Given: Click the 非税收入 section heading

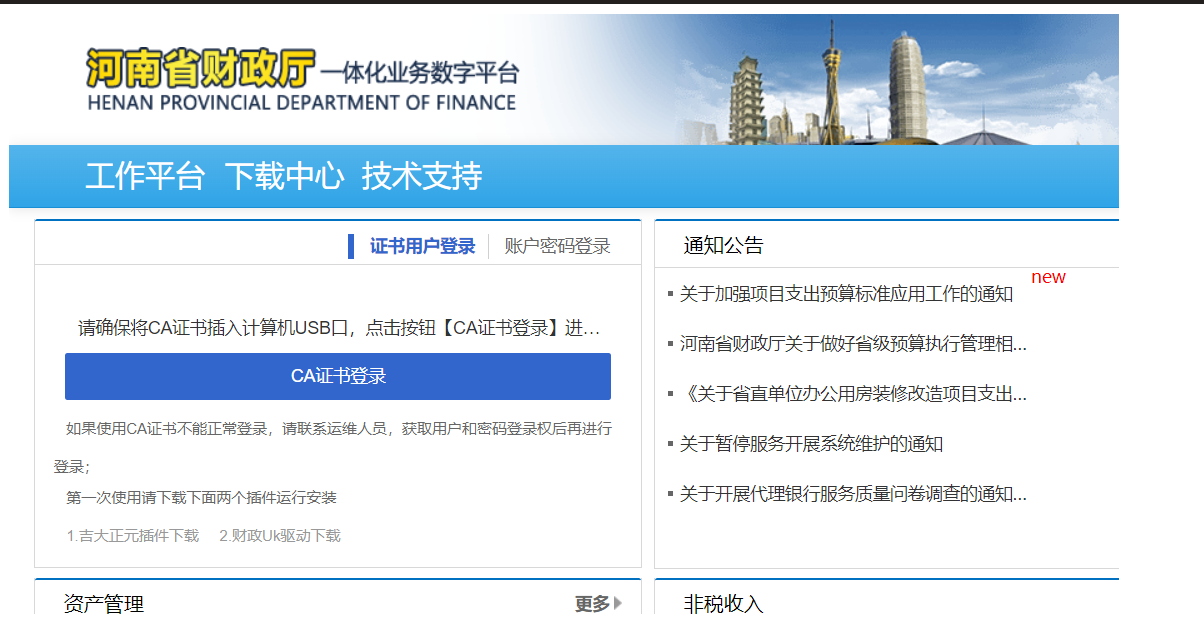Looking at the screenshot, I should [723, 604].
